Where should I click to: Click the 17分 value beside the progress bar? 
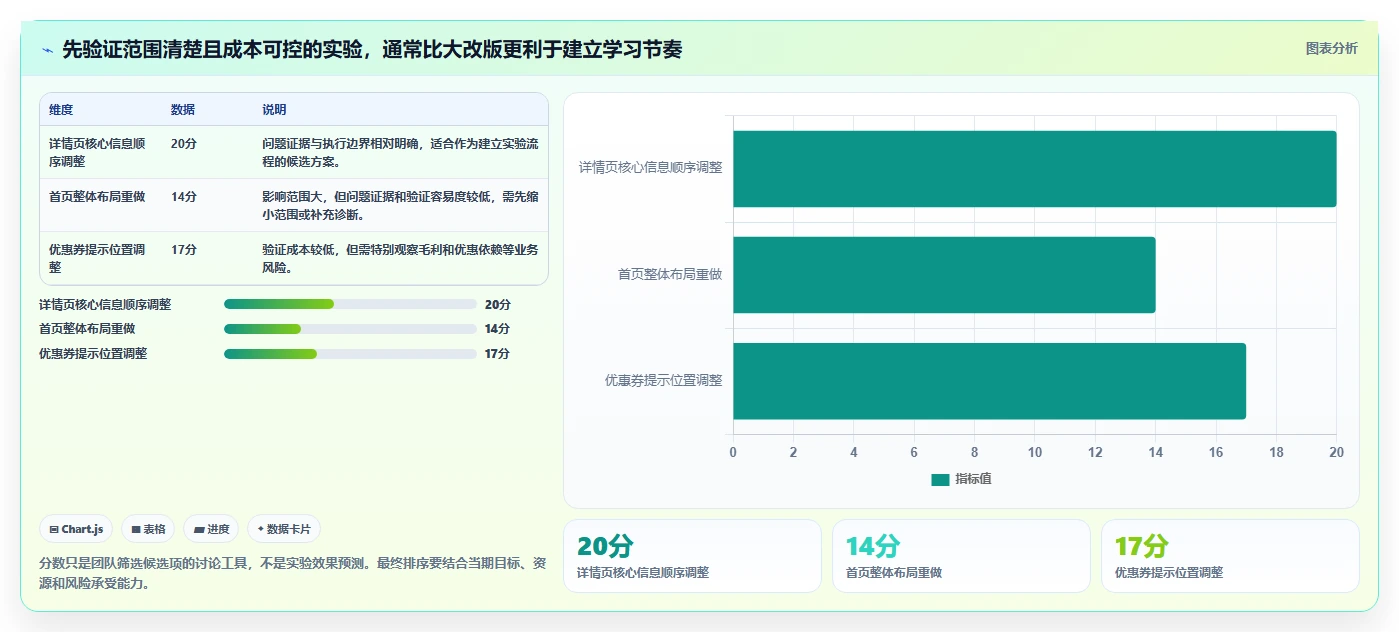(497, 354)
